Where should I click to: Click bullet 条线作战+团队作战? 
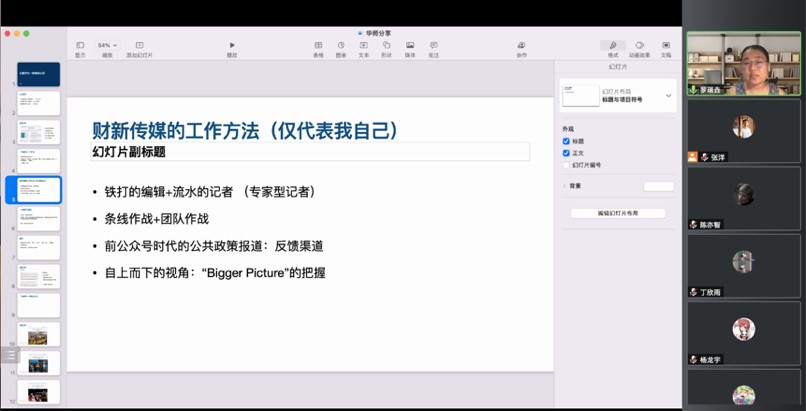pyautogui.click(x=156, y=219)
